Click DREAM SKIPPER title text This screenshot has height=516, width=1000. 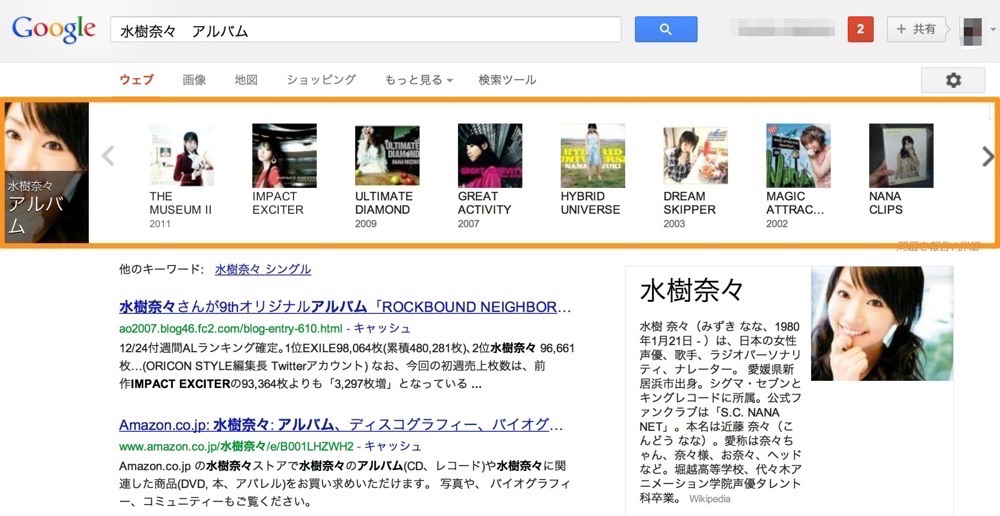689,203
